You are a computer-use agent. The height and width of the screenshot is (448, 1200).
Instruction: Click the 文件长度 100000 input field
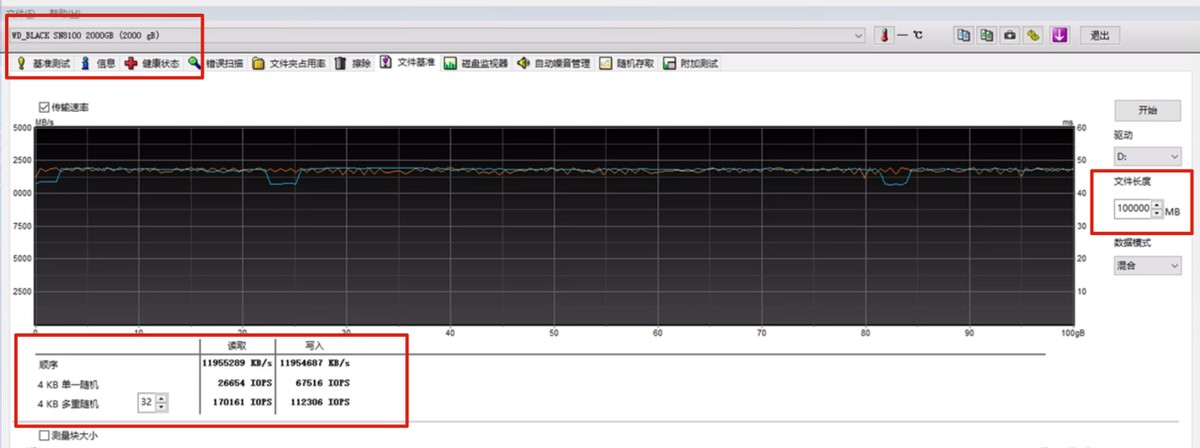pyautogui.click(x=1132, y=210)
